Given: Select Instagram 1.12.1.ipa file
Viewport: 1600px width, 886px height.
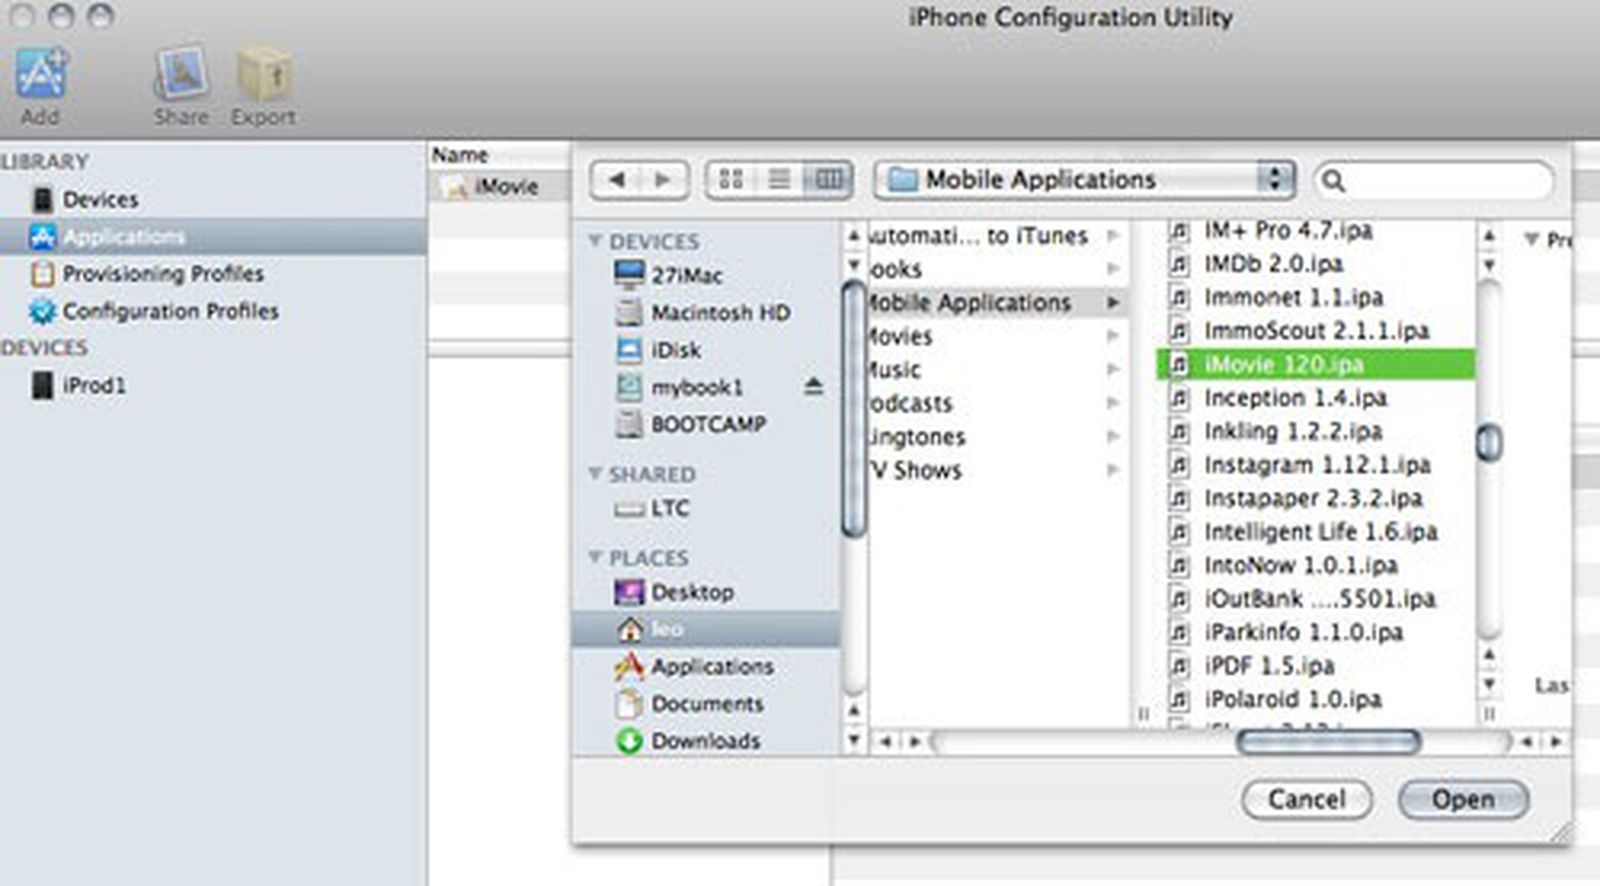Looking at the screenshot, I should [1316, 465].
